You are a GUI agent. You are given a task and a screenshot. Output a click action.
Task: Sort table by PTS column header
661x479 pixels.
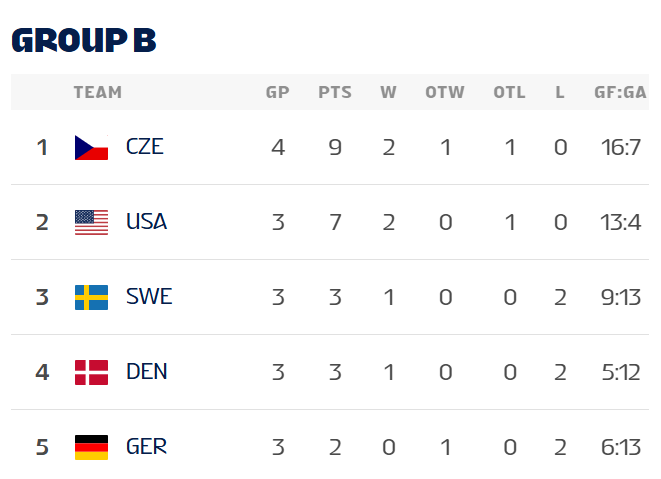335,92
